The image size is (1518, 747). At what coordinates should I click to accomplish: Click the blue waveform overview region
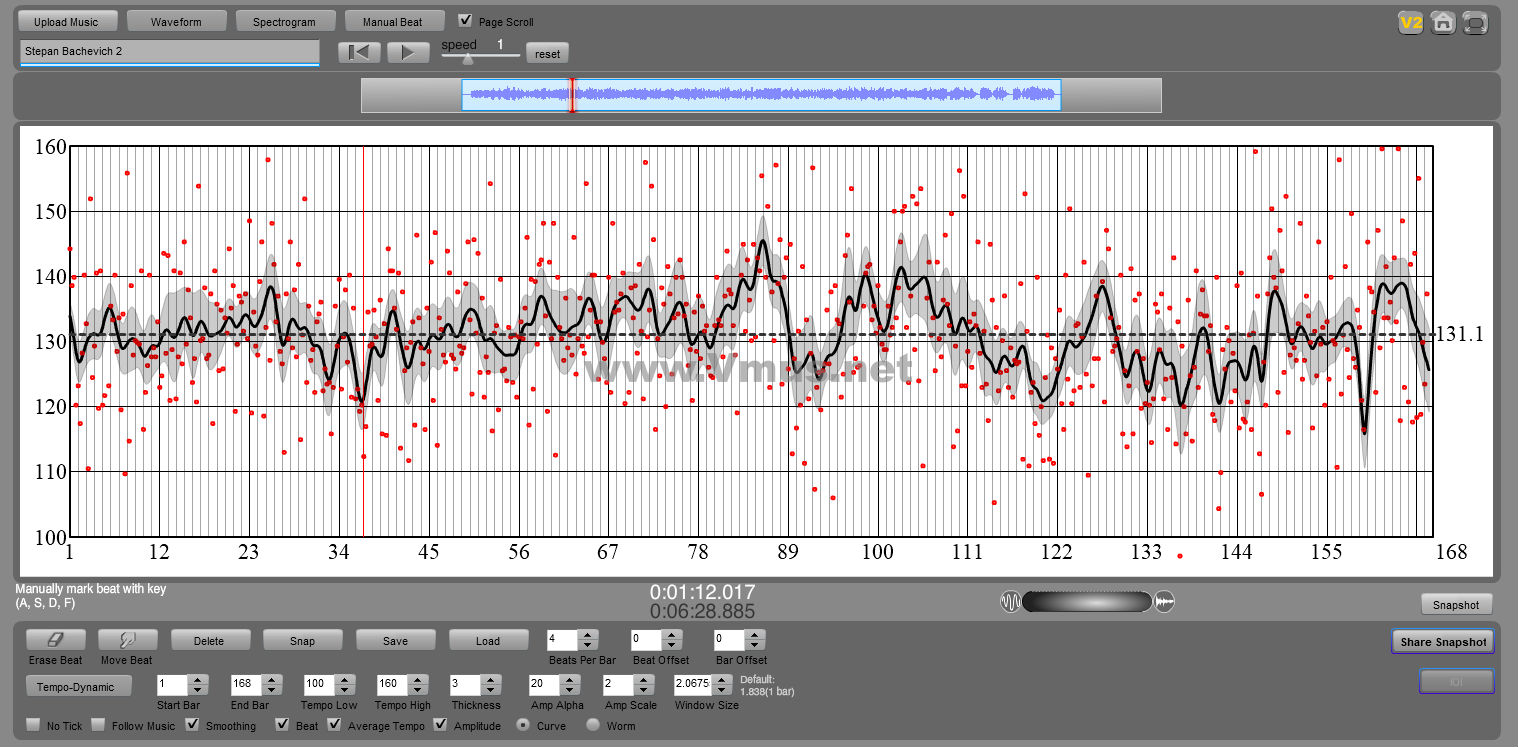760,95
